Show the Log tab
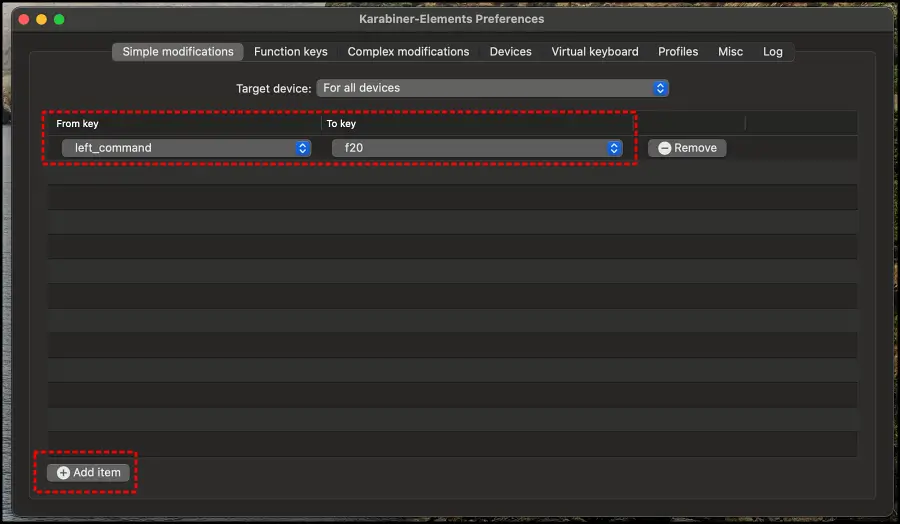This screenshot has height=524, width=900. click(772, 52)
